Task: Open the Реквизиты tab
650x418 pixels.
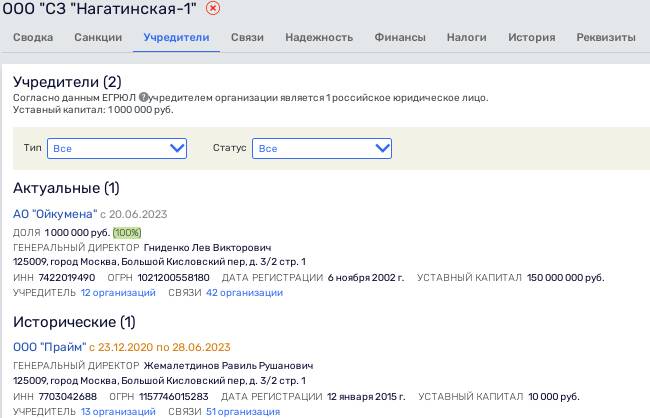Action: pos(606,37)
